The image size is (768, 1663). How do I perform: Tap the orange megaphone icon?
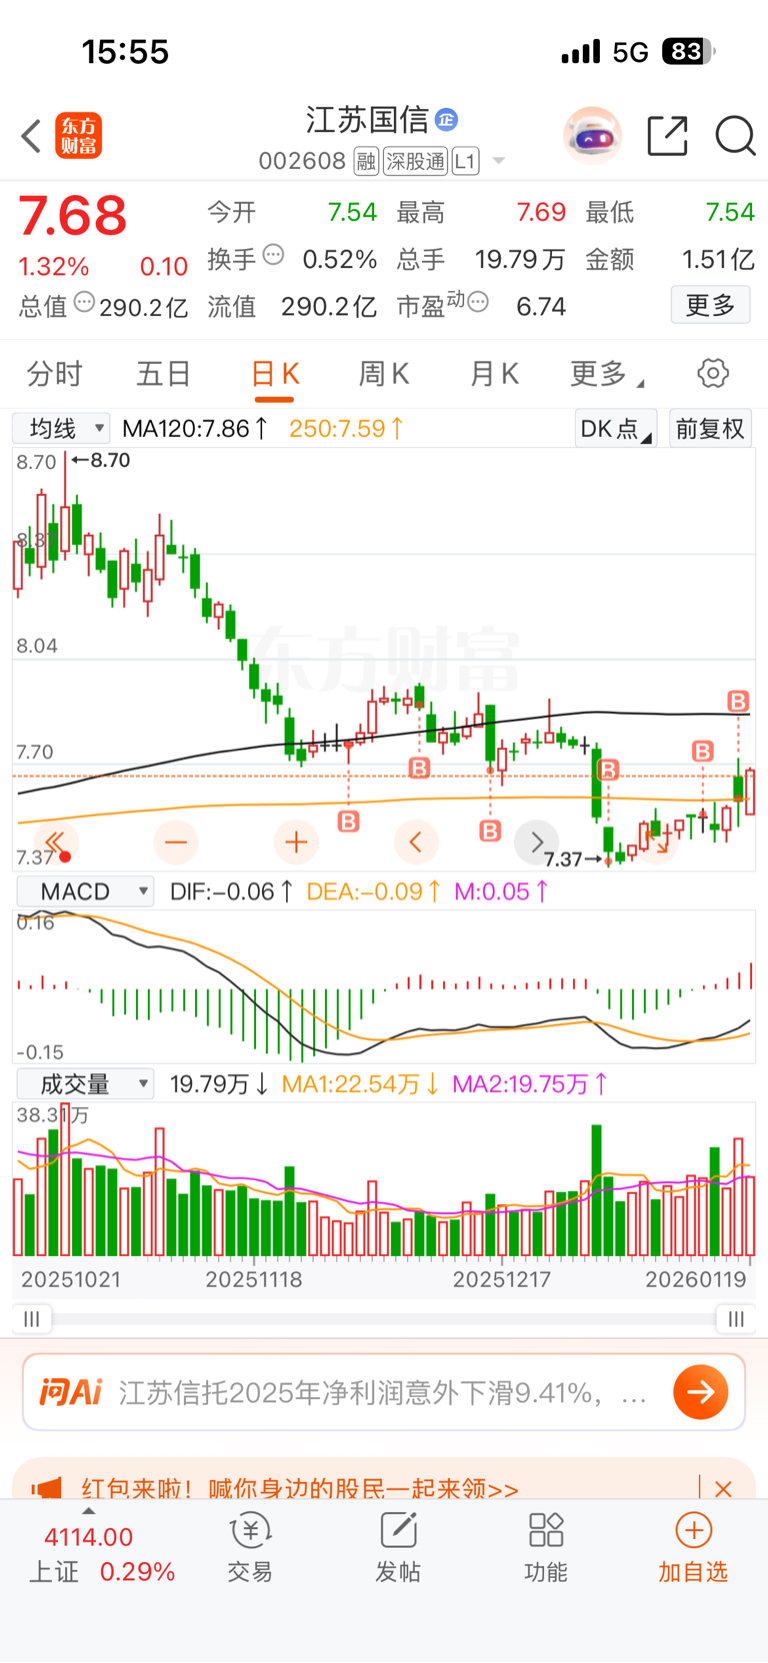click(x=46, y=1488)
